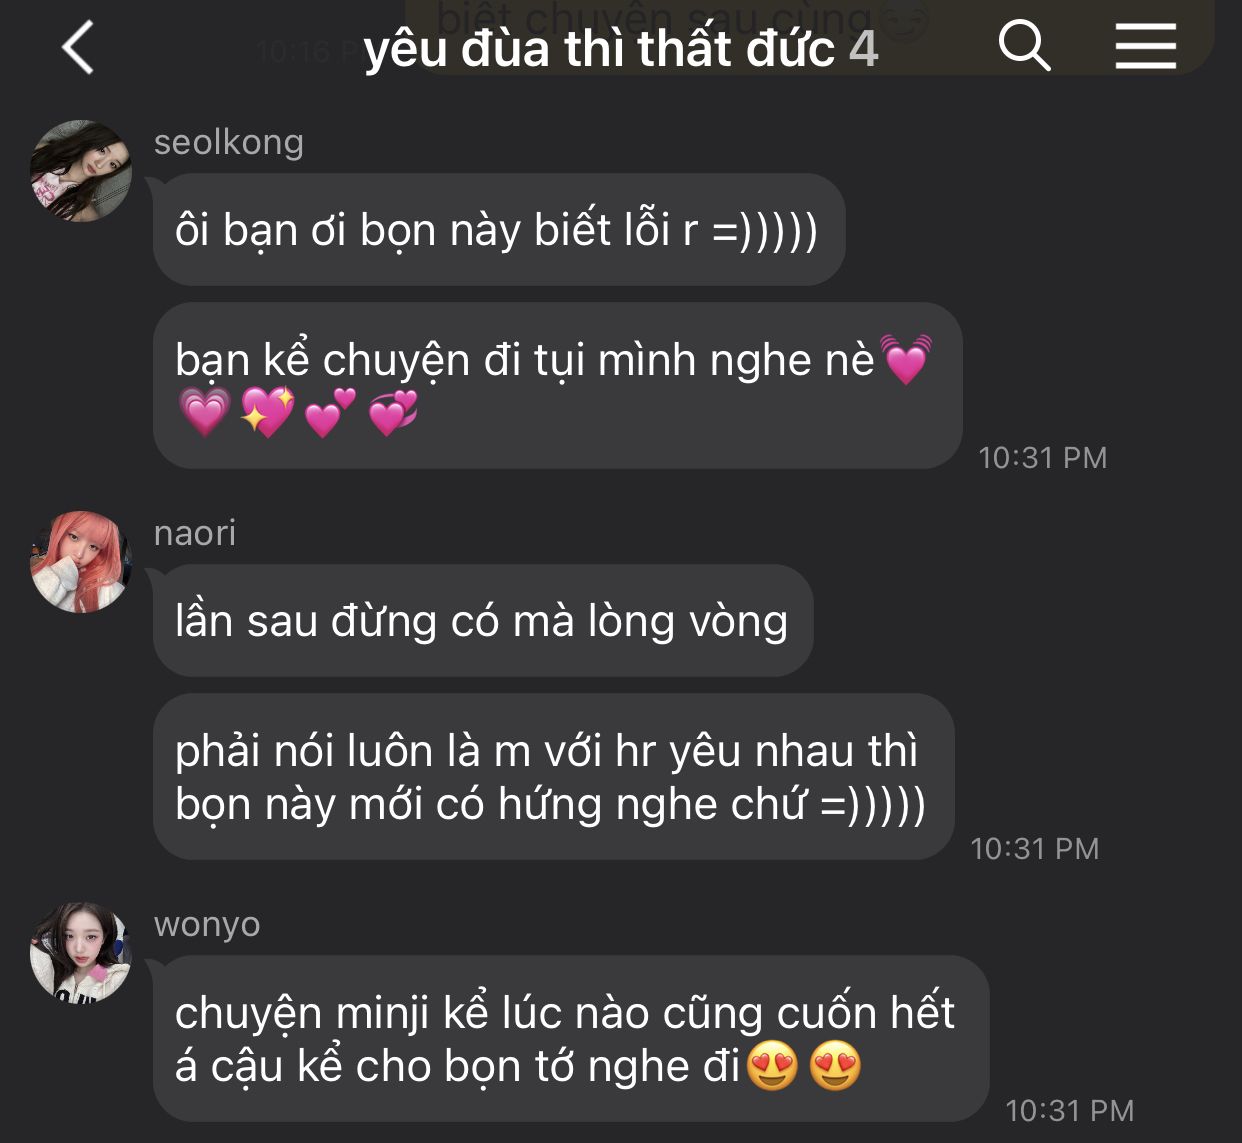Screen dimensions: 1242x1143
Task: Select message 'lần sau đừng có mà lòng vòng'
Action: coord(483,621)
